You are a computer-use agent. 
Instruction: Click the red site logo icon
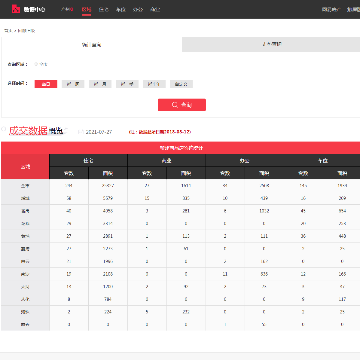point(16,9)
